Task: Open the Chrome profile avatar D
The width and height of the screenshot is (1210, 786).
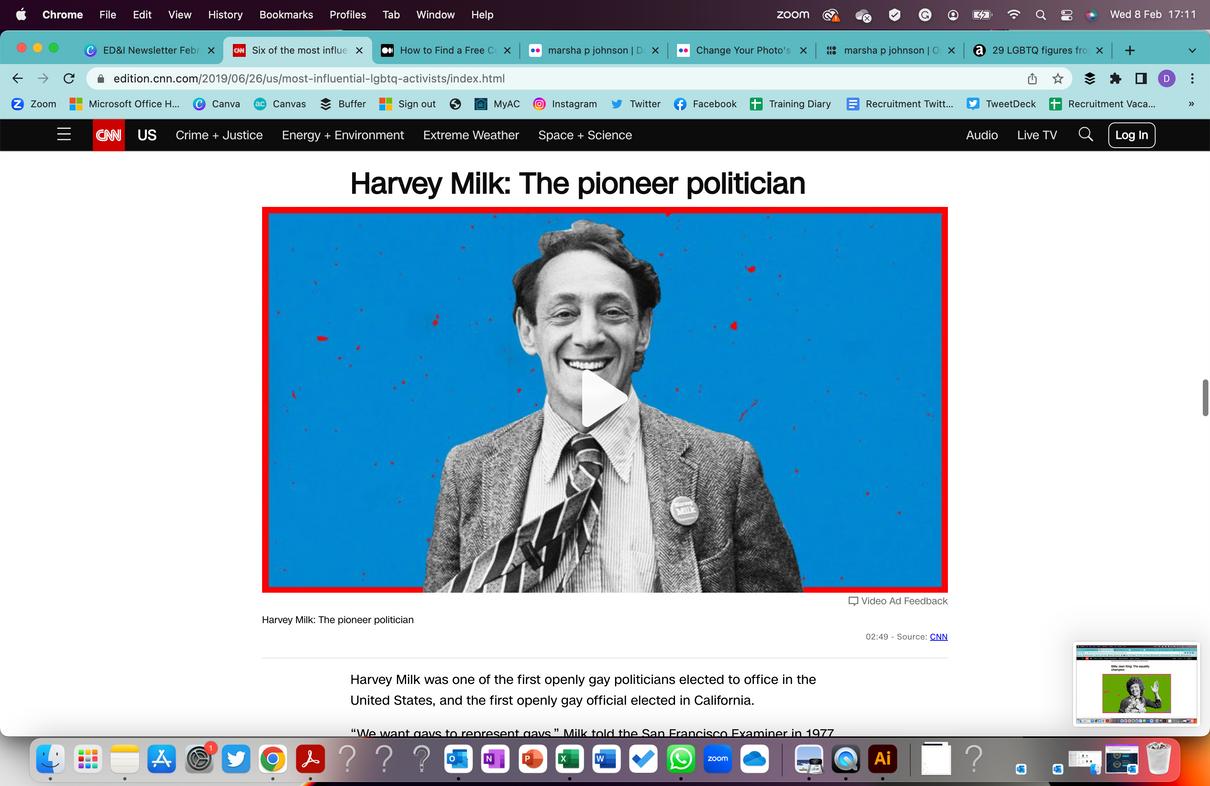Action: [1167, 78]
